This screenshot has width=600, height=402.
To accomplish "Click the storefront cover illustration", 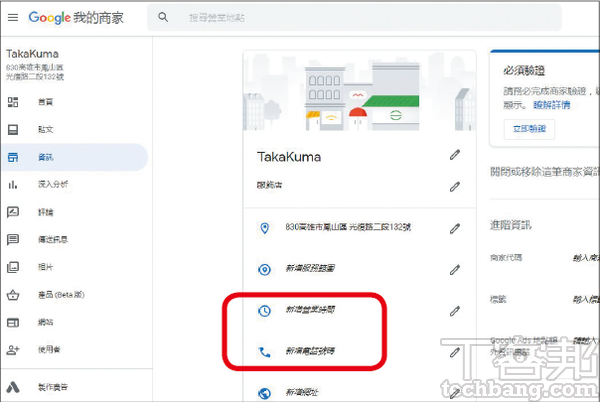I will pos(360,91).
